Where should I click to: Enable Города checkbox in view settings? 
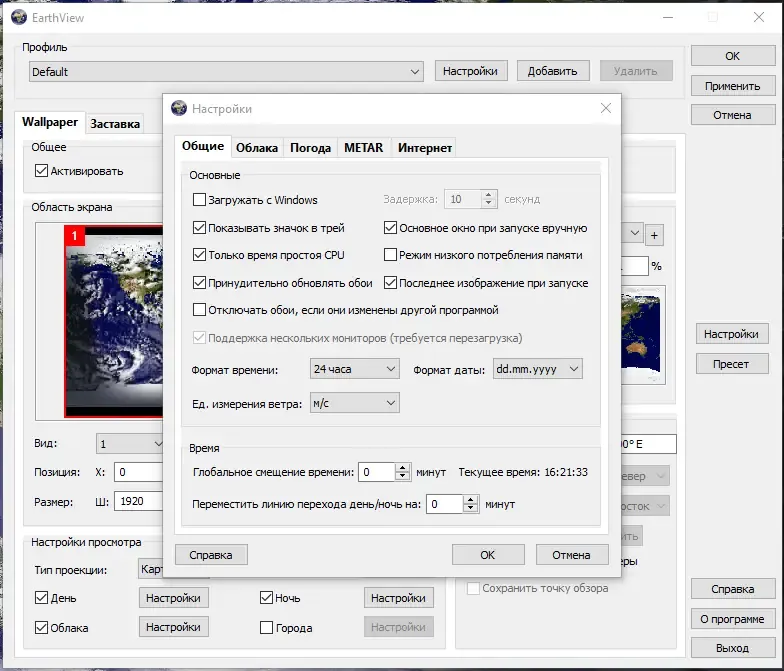(x=266, y=628)
